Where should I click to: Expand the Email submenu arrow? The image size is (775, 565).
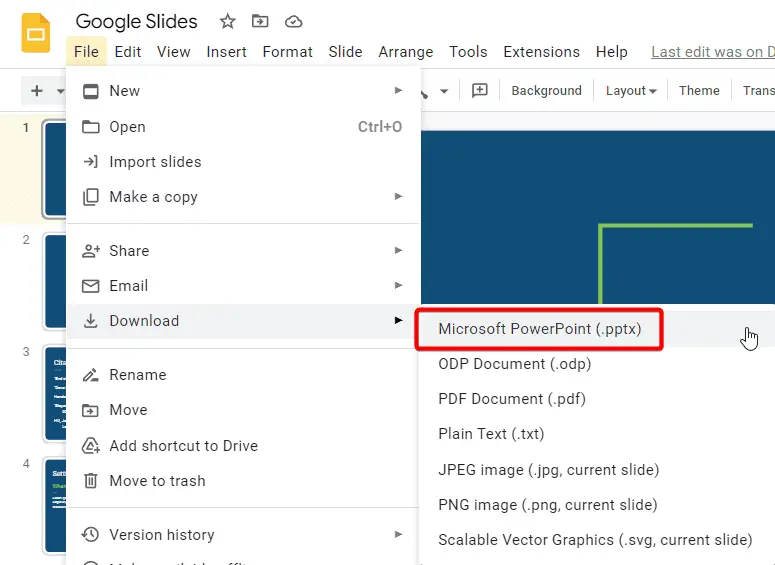pos(398,285)
